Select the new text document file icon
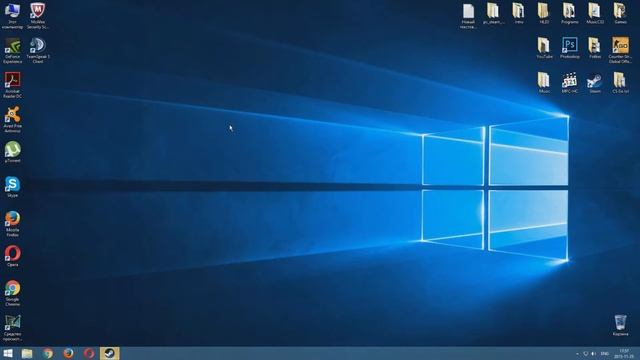The image size is (640, 360). [x=468, y=16]
